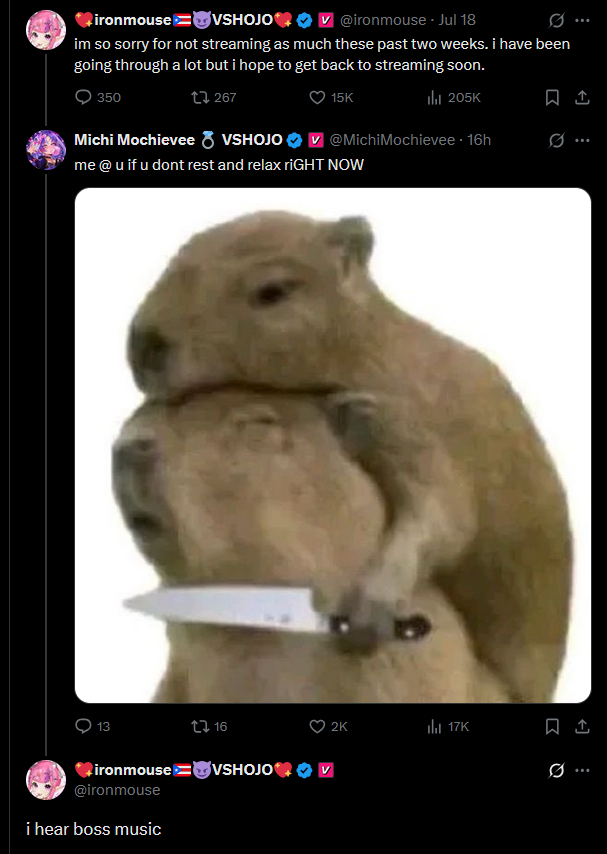Open @MichiMochievee profile handle link
607x854 pixels.
392,140
